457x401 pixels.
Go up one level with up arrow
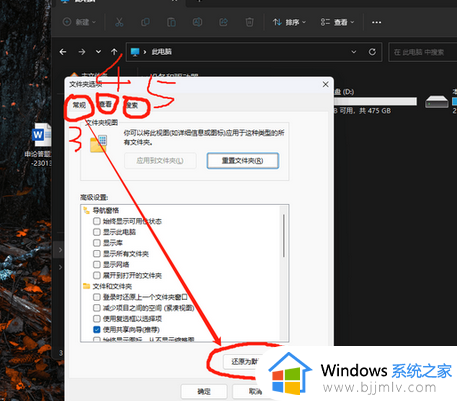pos(114,52)
